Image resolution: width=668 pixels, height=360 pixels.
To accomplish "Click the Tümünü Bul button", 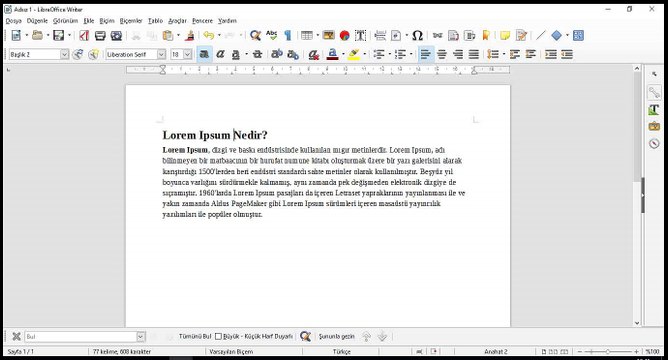I will coord(195,337).
